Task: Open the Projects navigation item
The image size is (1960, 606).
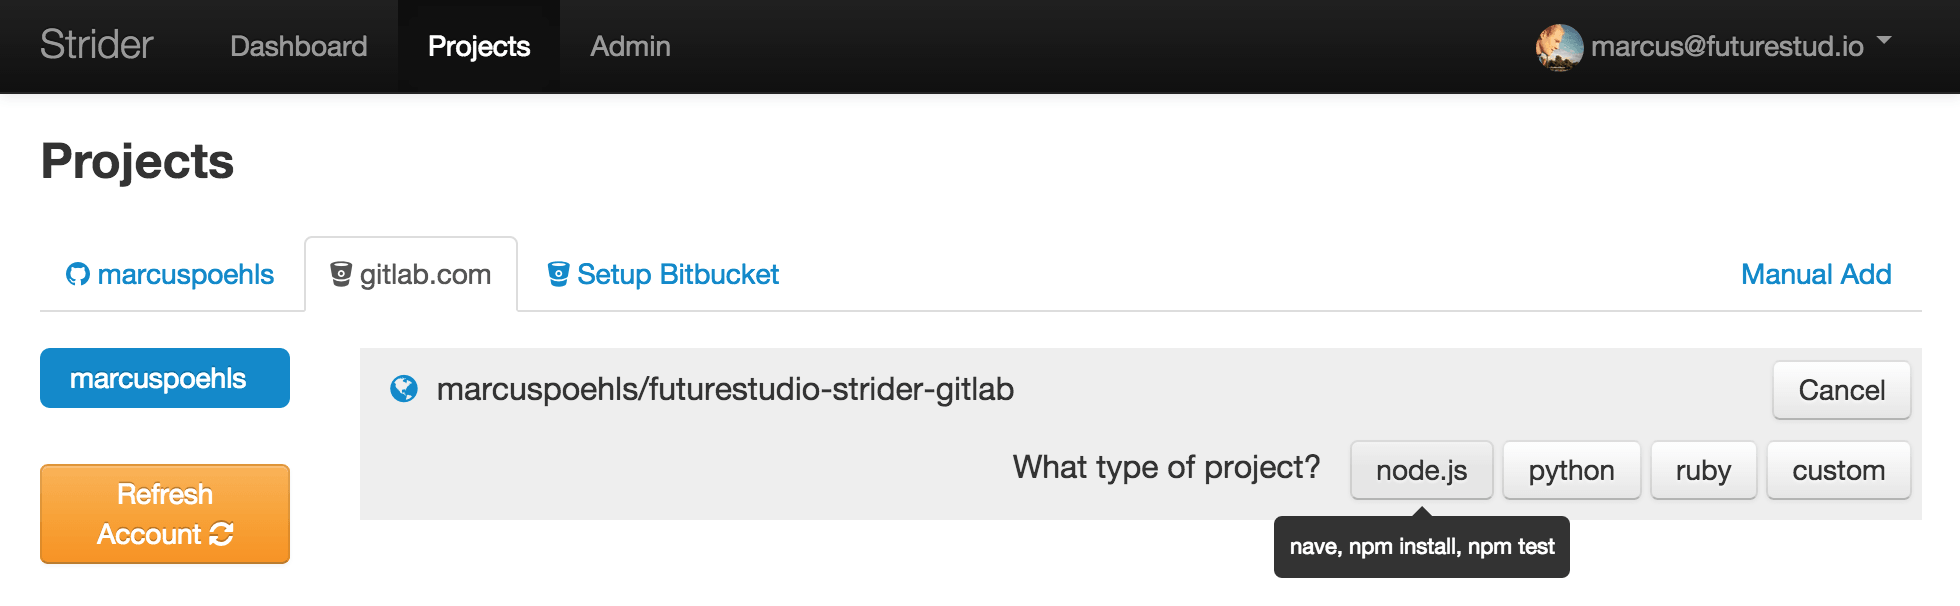Action: pyautogui.click(x=479, y=46)
